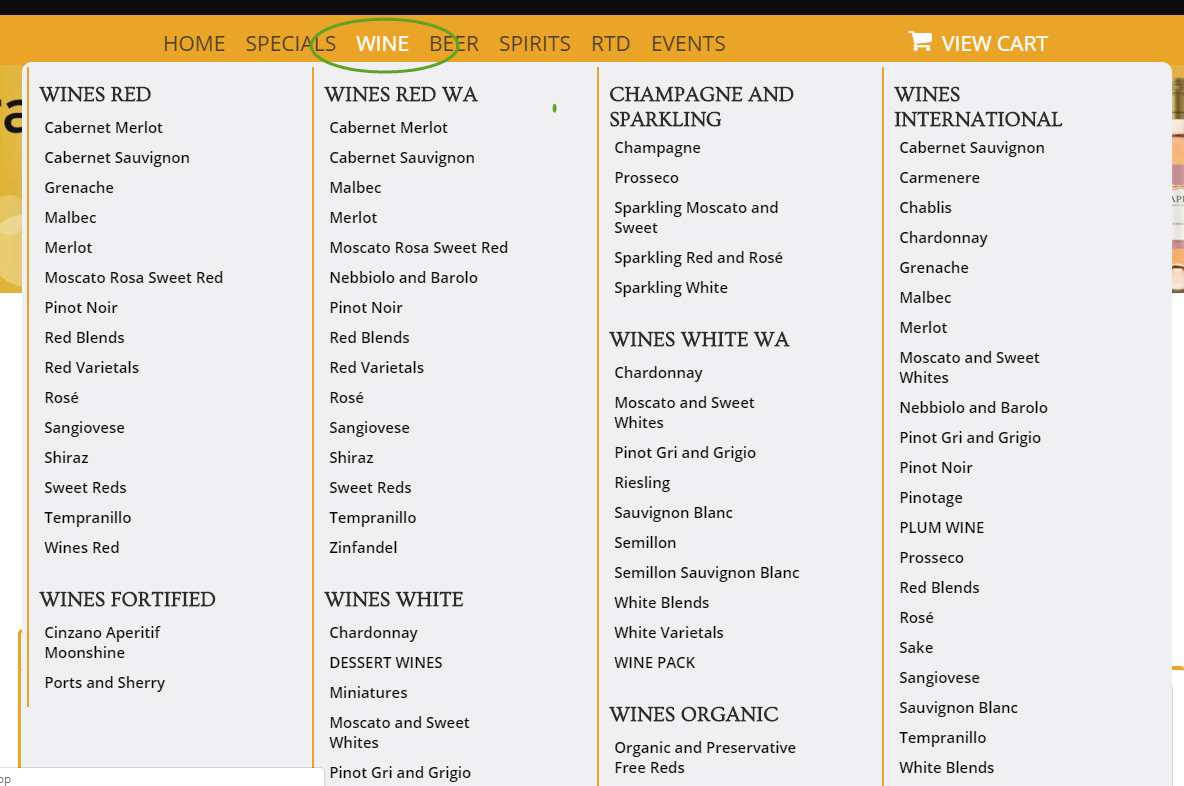Open the WINES WHITE heading
Screen dimensions: 1184x786
point(393,600)
